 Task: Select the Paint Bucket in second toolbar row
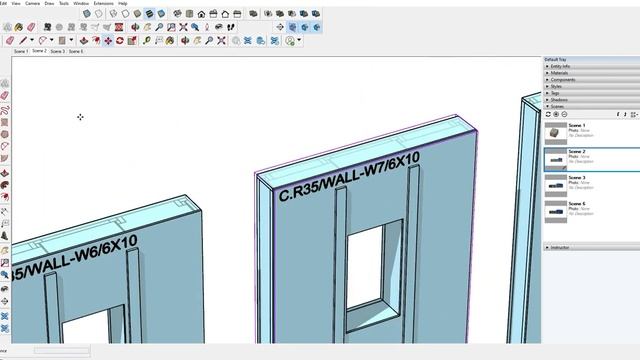[x=19, y=27]
